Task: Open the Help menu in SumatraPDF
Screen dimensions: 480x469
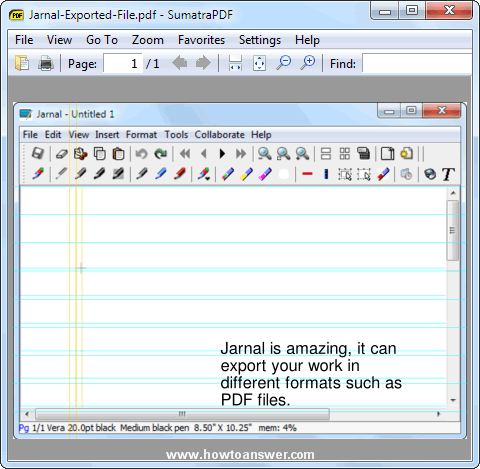Action: click(307, 40)
